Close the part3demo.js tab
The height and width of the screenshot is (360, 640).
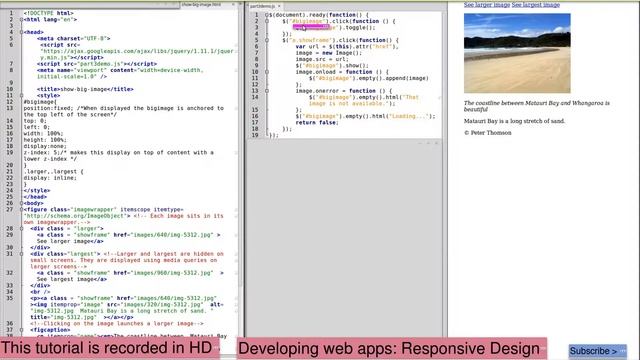279,6
